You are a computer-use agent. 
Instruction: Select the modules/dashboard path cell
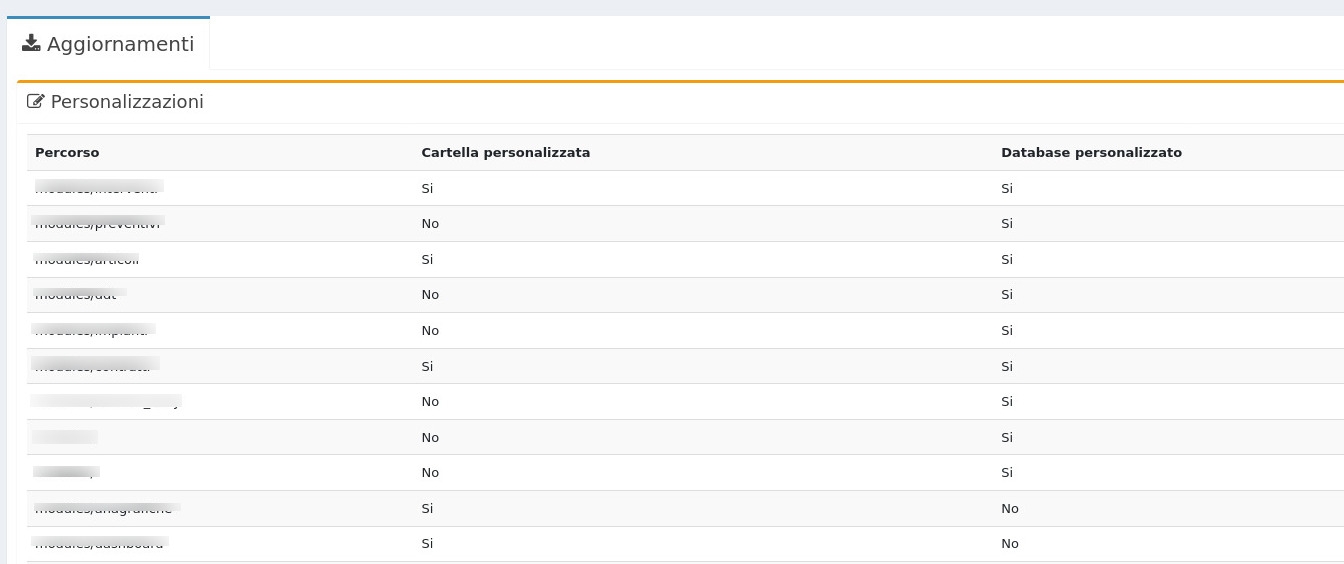(x=99, y=544)
